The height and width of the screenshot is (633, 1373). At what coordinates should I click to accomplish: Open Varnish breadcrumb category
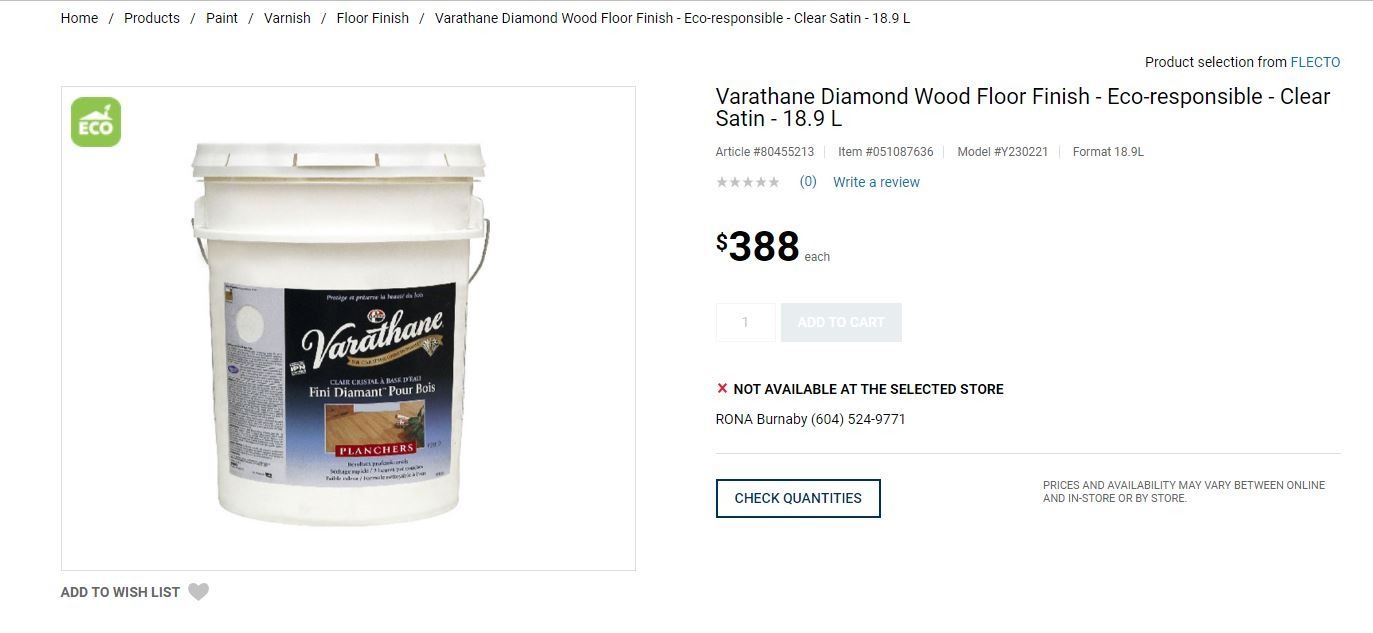(287, 18)
